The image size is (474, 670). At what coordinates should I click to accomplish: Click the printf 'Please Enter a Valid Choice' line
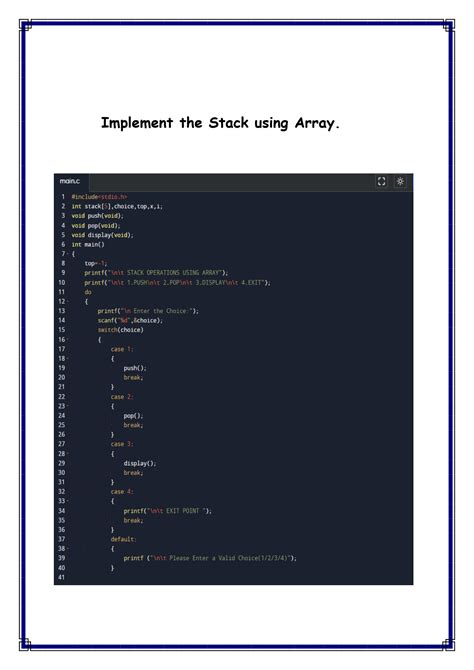pyautogui.click(x=210, y=558)
